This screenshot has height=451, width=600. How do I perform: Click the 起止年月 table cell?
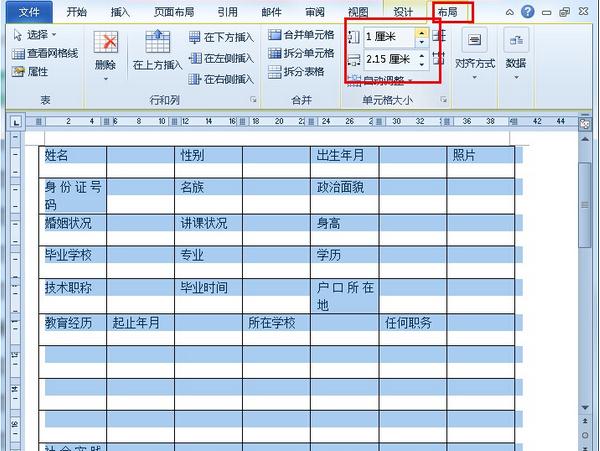pyautogui.click(x=140, y=329)
